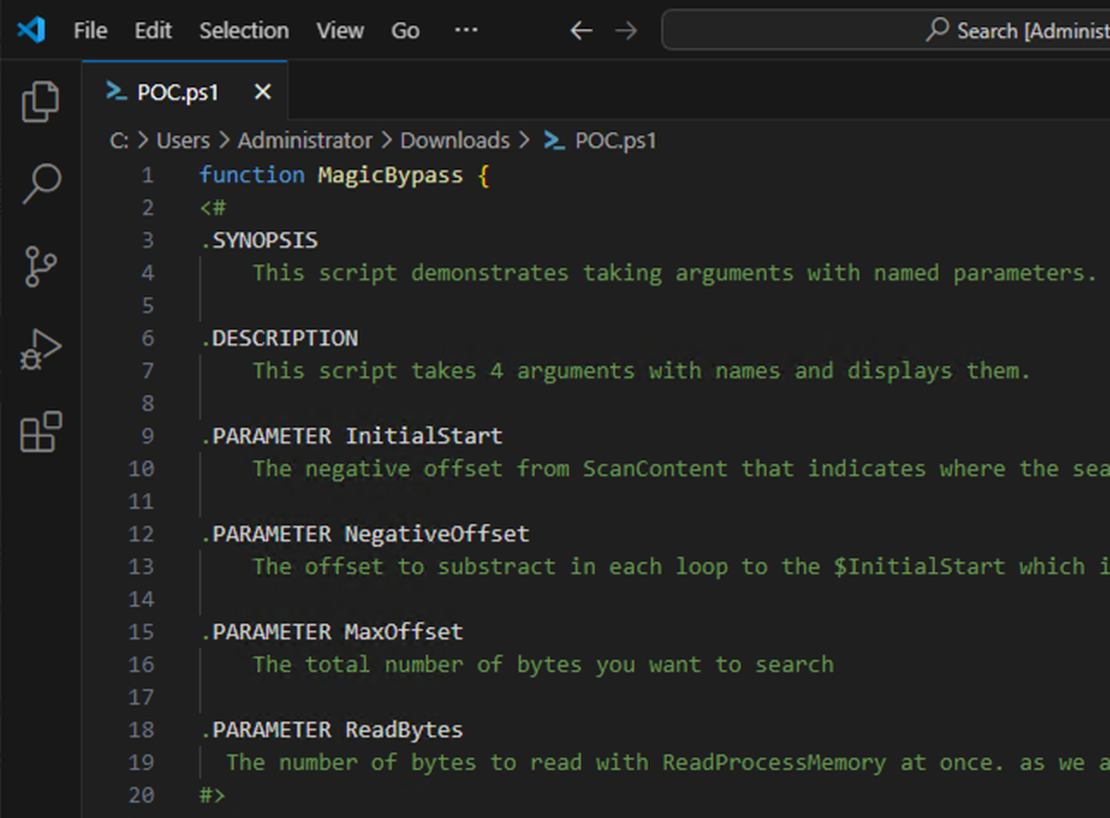
Task: Click '.PARAMETER MaxOffset' on line 15
Action: [x=332, y=632]
